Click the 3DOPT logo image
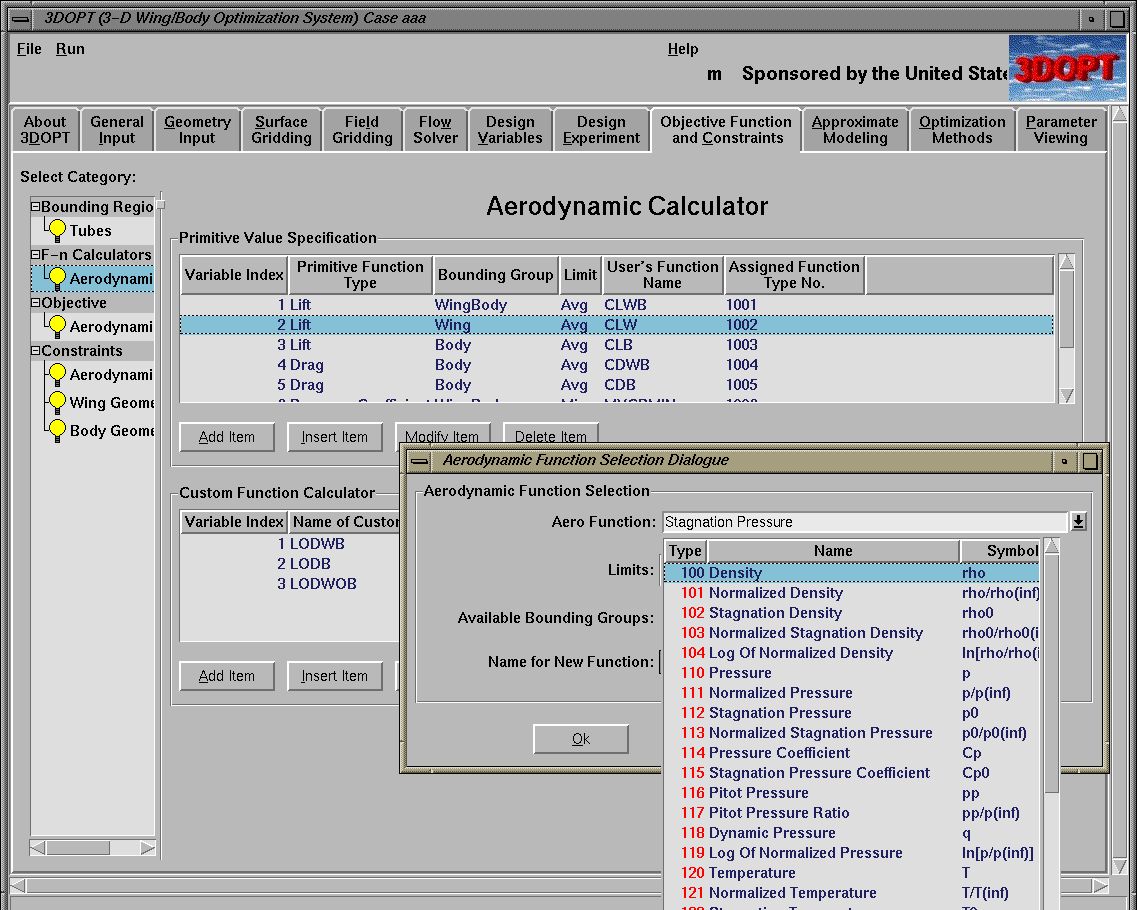 (x=1067, y=68)
